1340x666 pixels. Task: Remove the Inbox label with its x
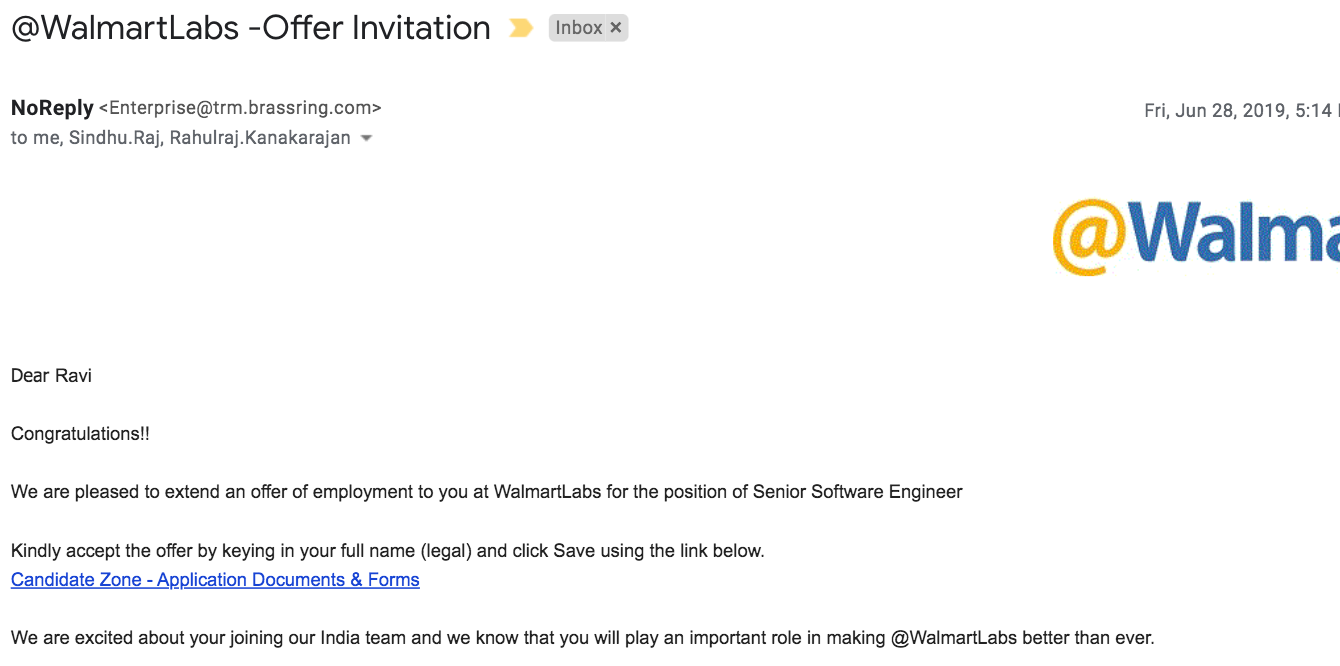pyautogui.click(x=616, y=28)
